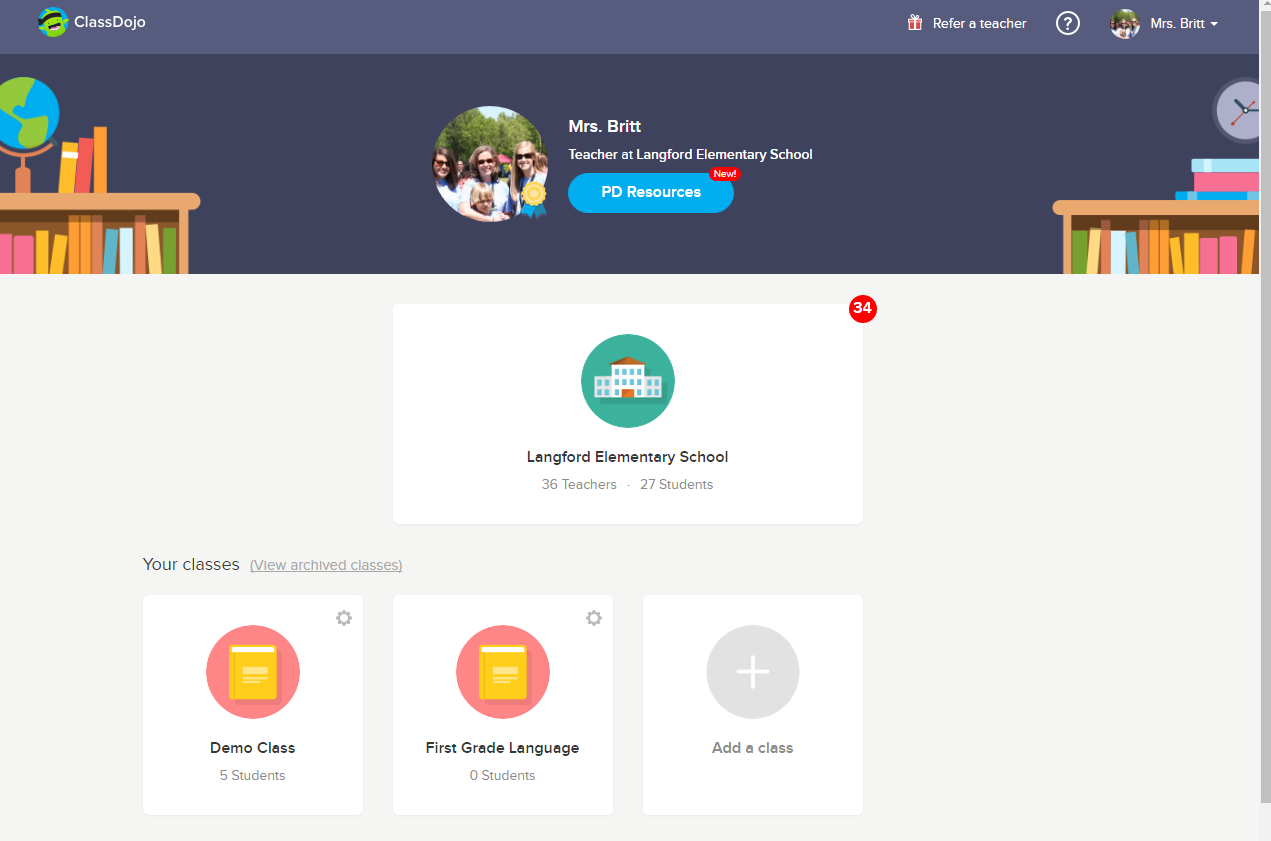Viewport: 1271px width, 841px height.
Task: Open the help question mark icon
Action: click(x=1068, y=23)
